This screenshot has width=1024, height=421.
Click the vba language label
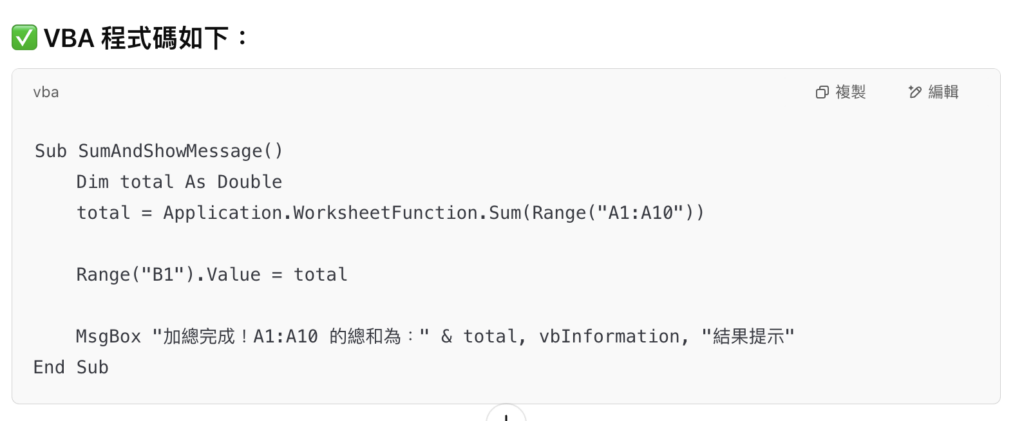click(x=46, y=92)
